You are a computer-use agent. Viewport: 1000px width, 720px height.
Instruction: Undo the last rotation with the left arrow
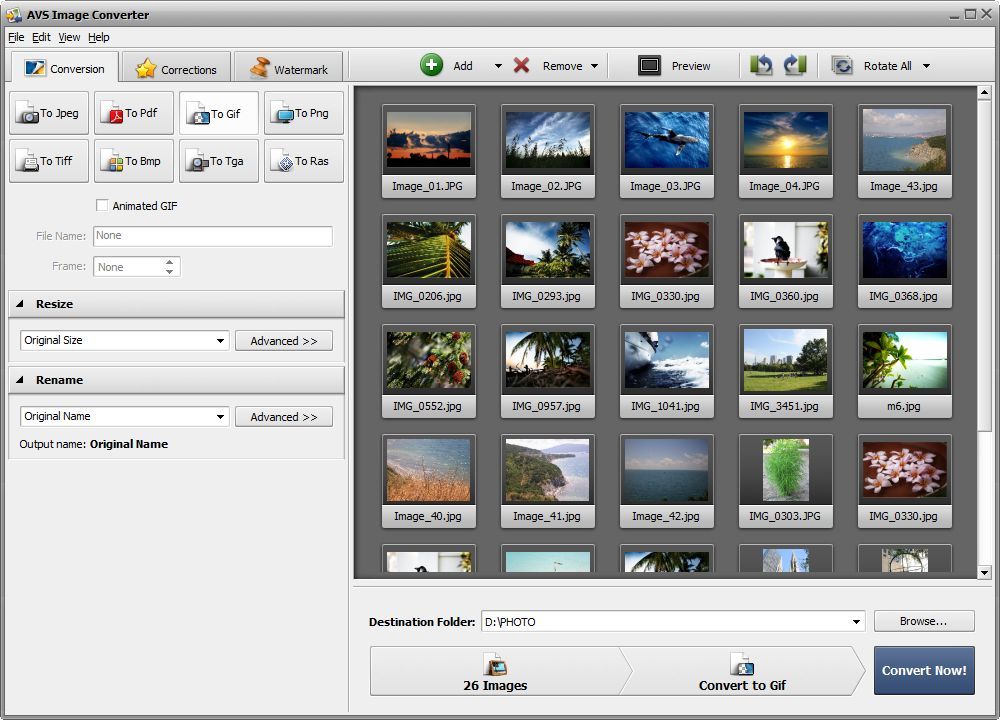[761, 64]
